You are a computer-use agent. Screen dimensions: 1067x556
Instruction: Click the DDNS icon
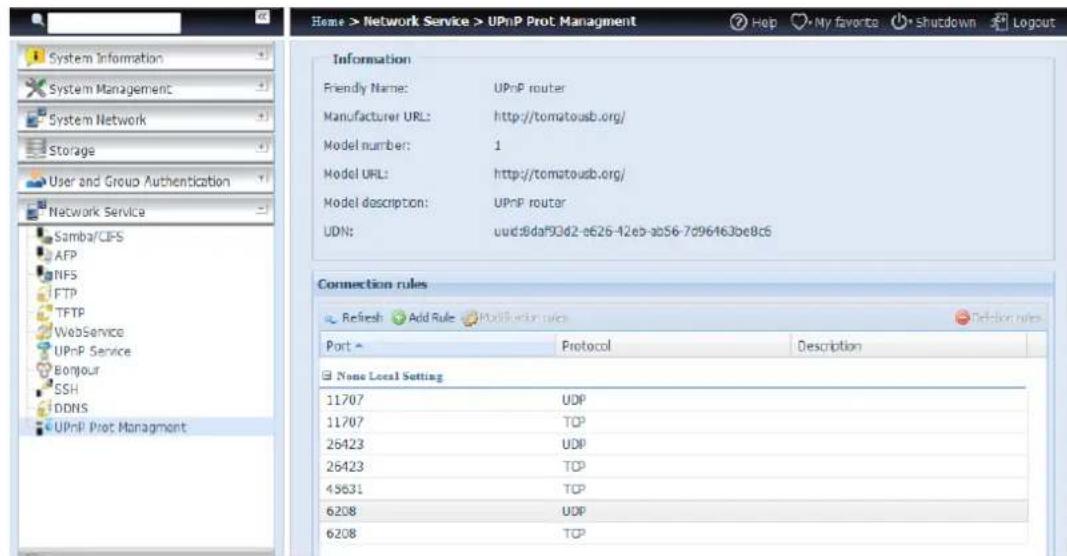pos(44,408)
